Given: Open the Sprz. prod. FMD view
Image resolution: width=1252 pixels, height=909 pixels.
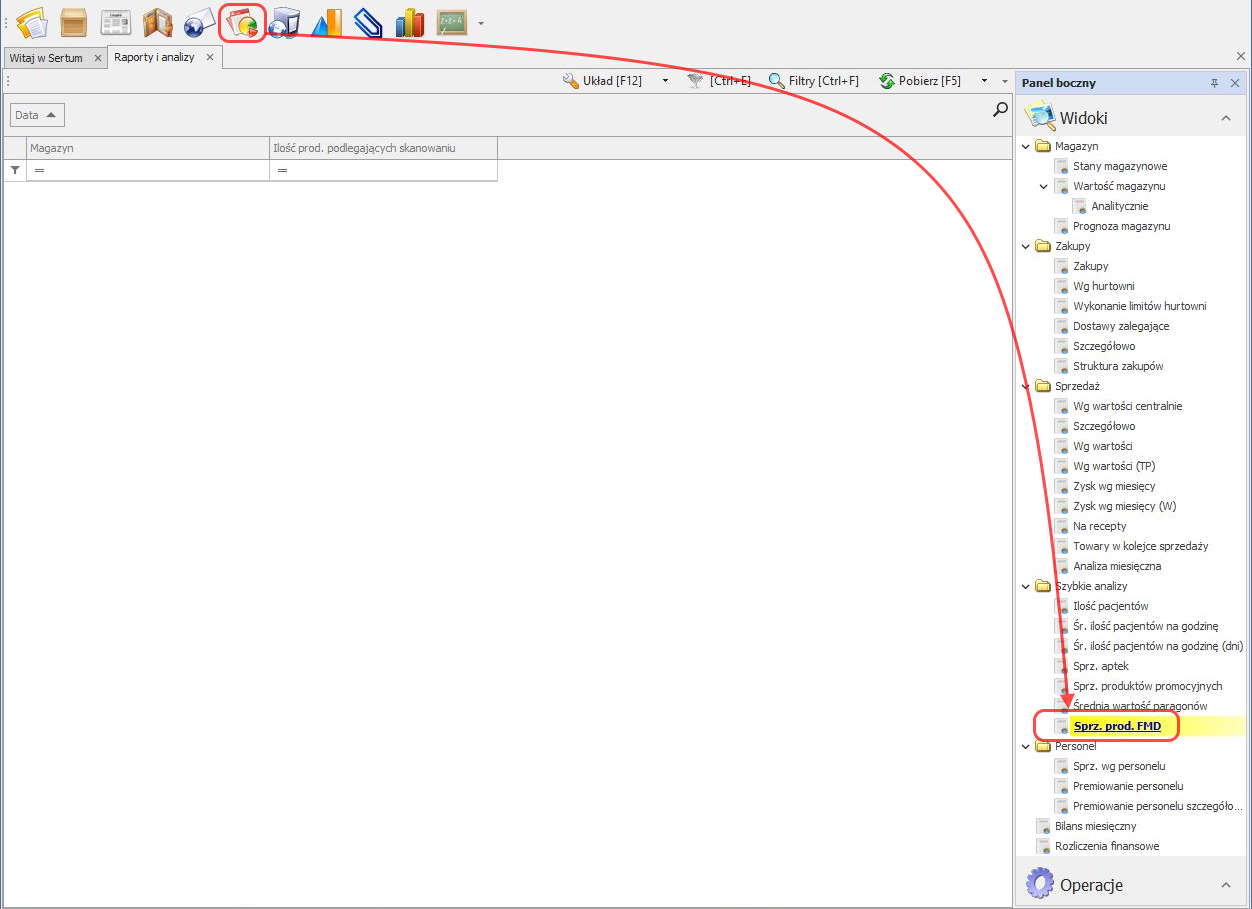Looking at the screenshot, I should 1117,726.
